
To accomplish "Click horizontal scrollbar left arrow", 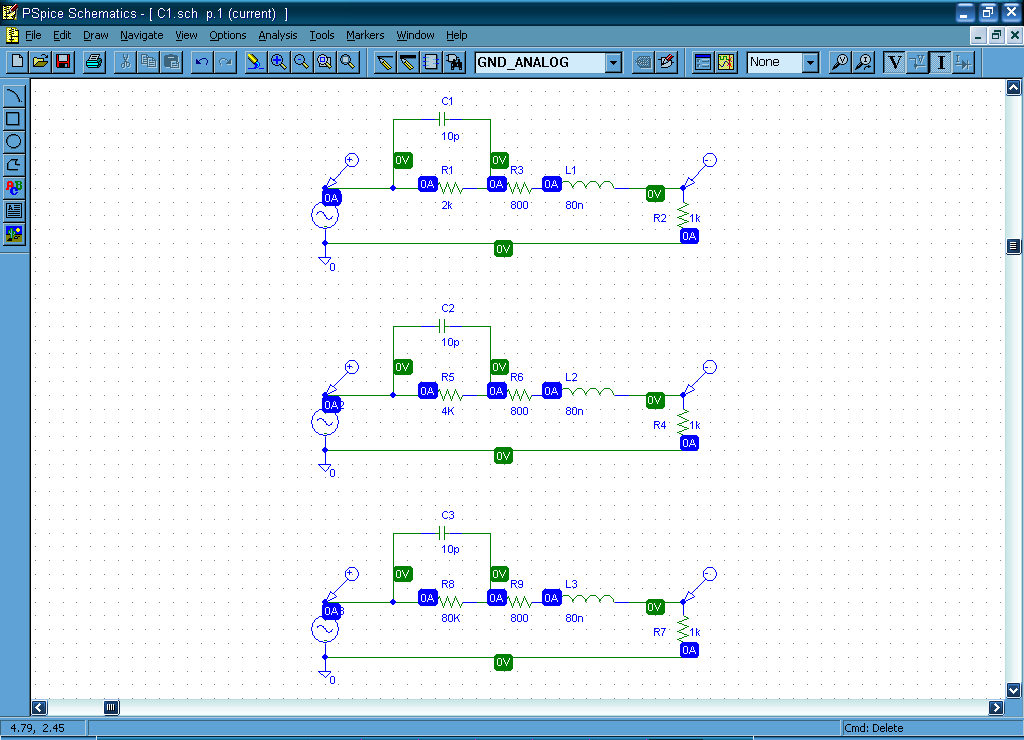I will click(x=39, y=707).
